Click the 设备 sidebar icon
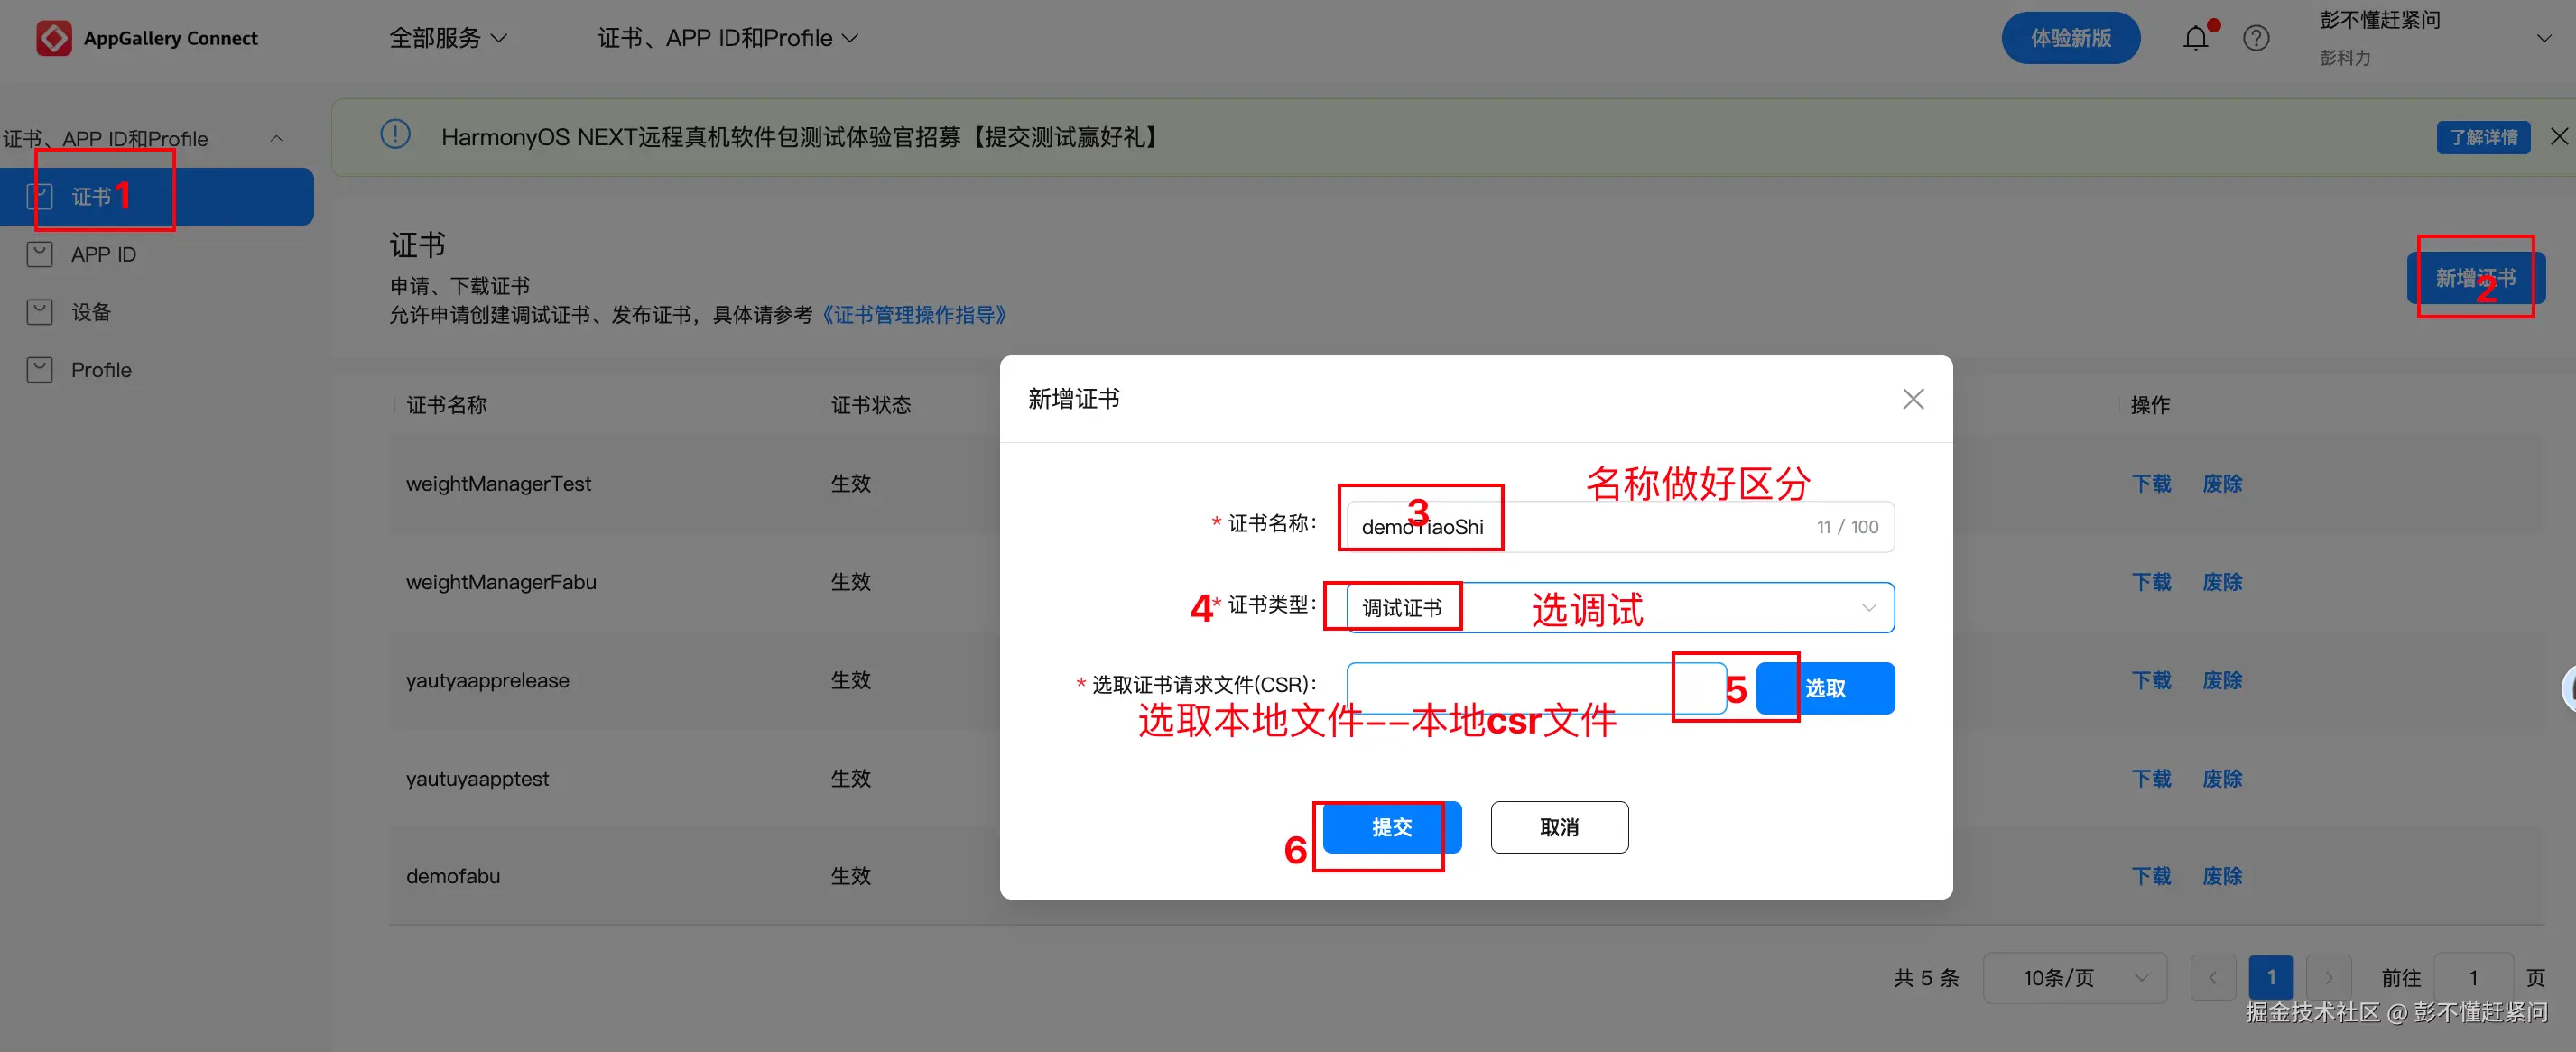 tap(39, 311)
